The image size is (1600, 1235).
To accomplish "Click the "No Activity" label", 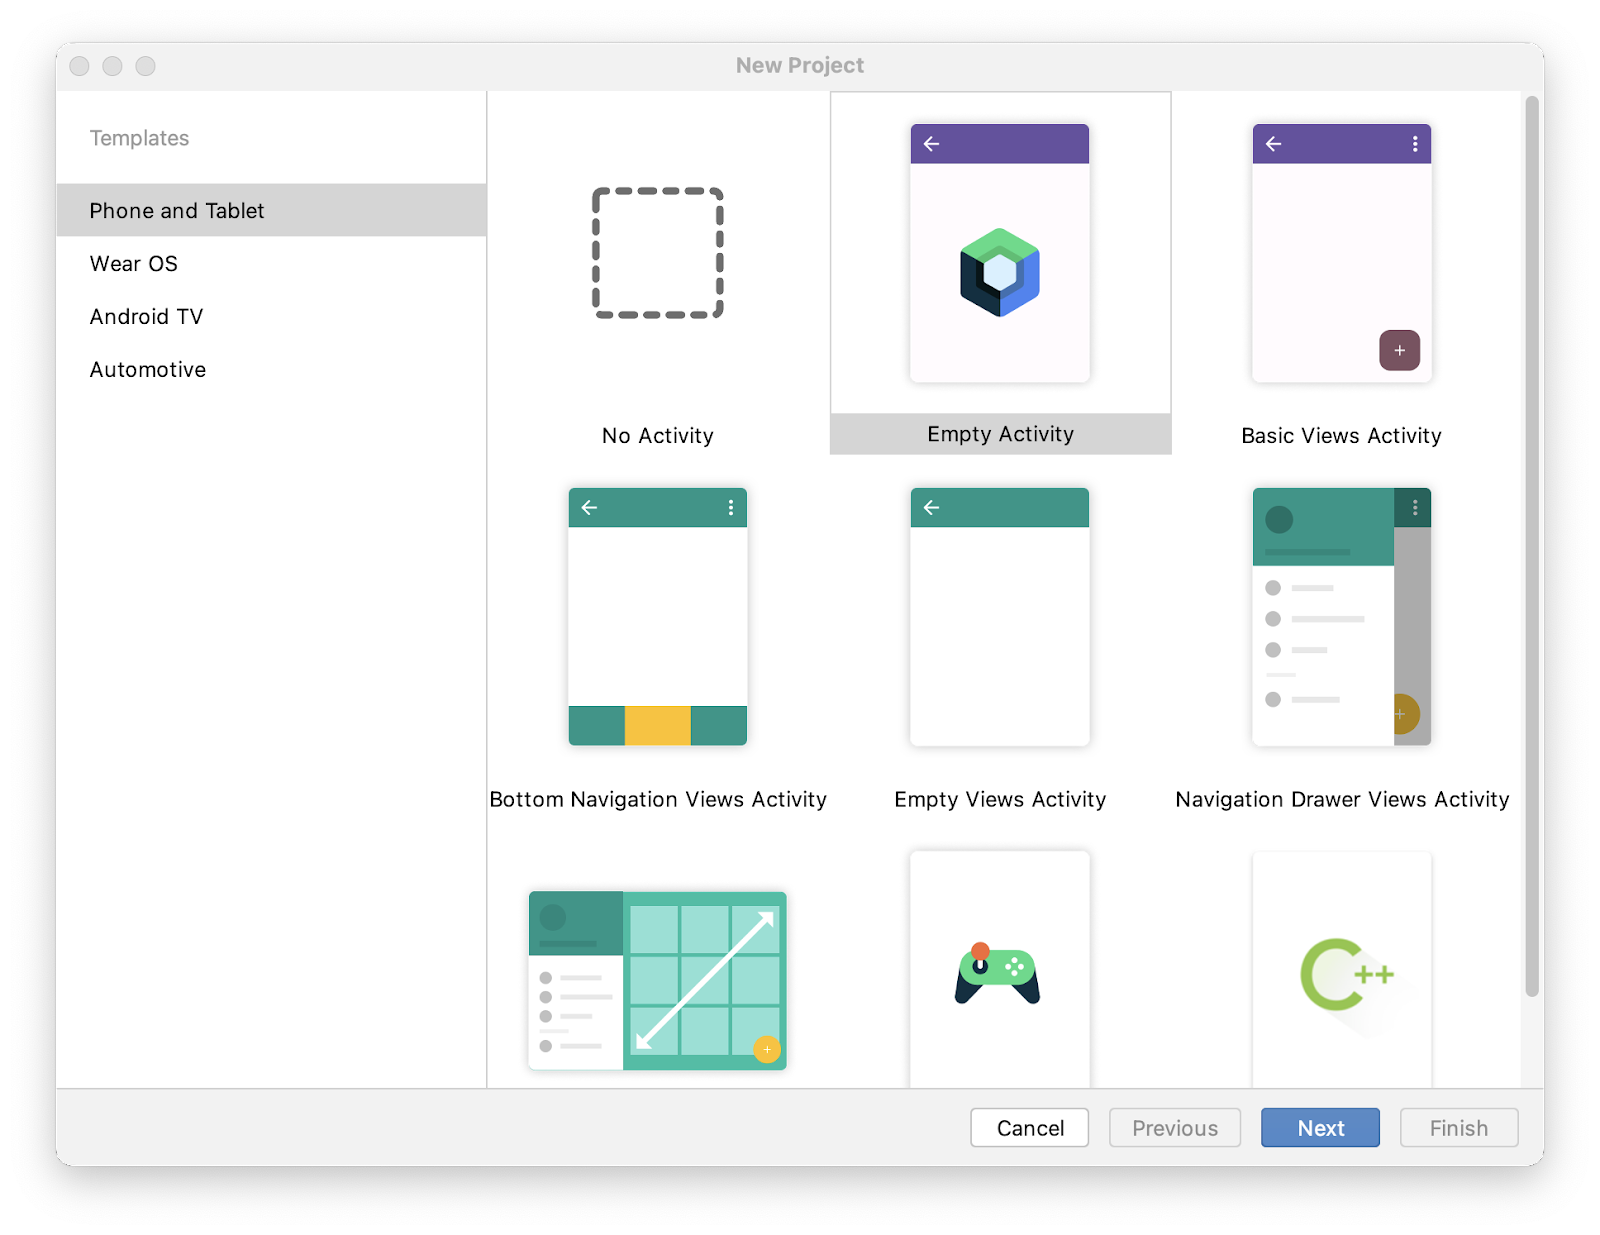I will click(x=658, y=436).
